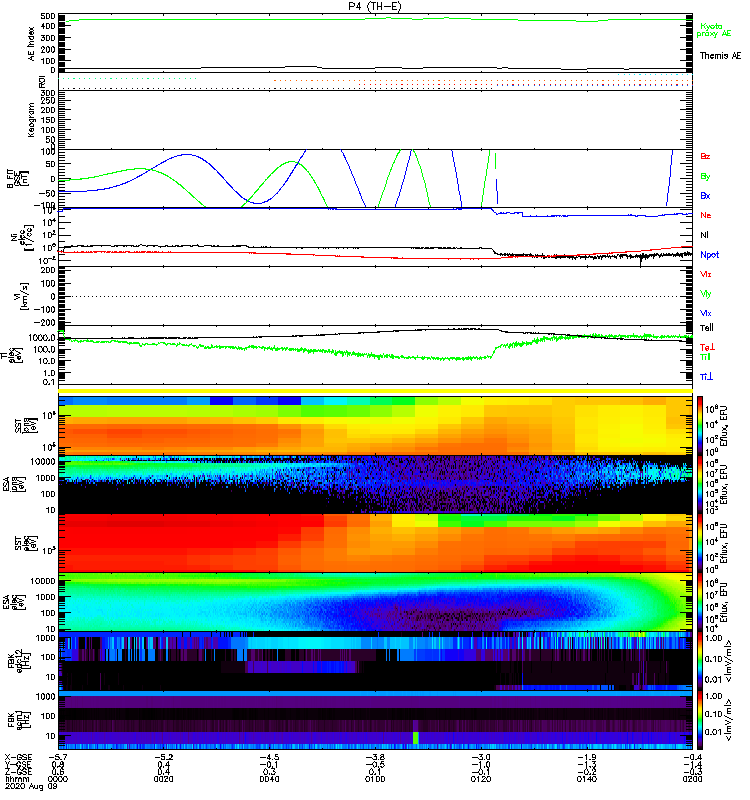Click the X-GSE value "-4.5"

tap(269, 757)
